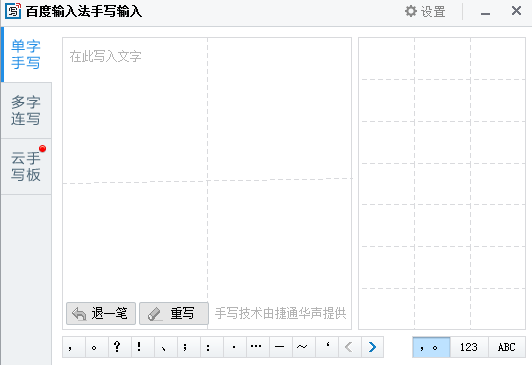Insert the enumeration comma 、

click(166, 347)
